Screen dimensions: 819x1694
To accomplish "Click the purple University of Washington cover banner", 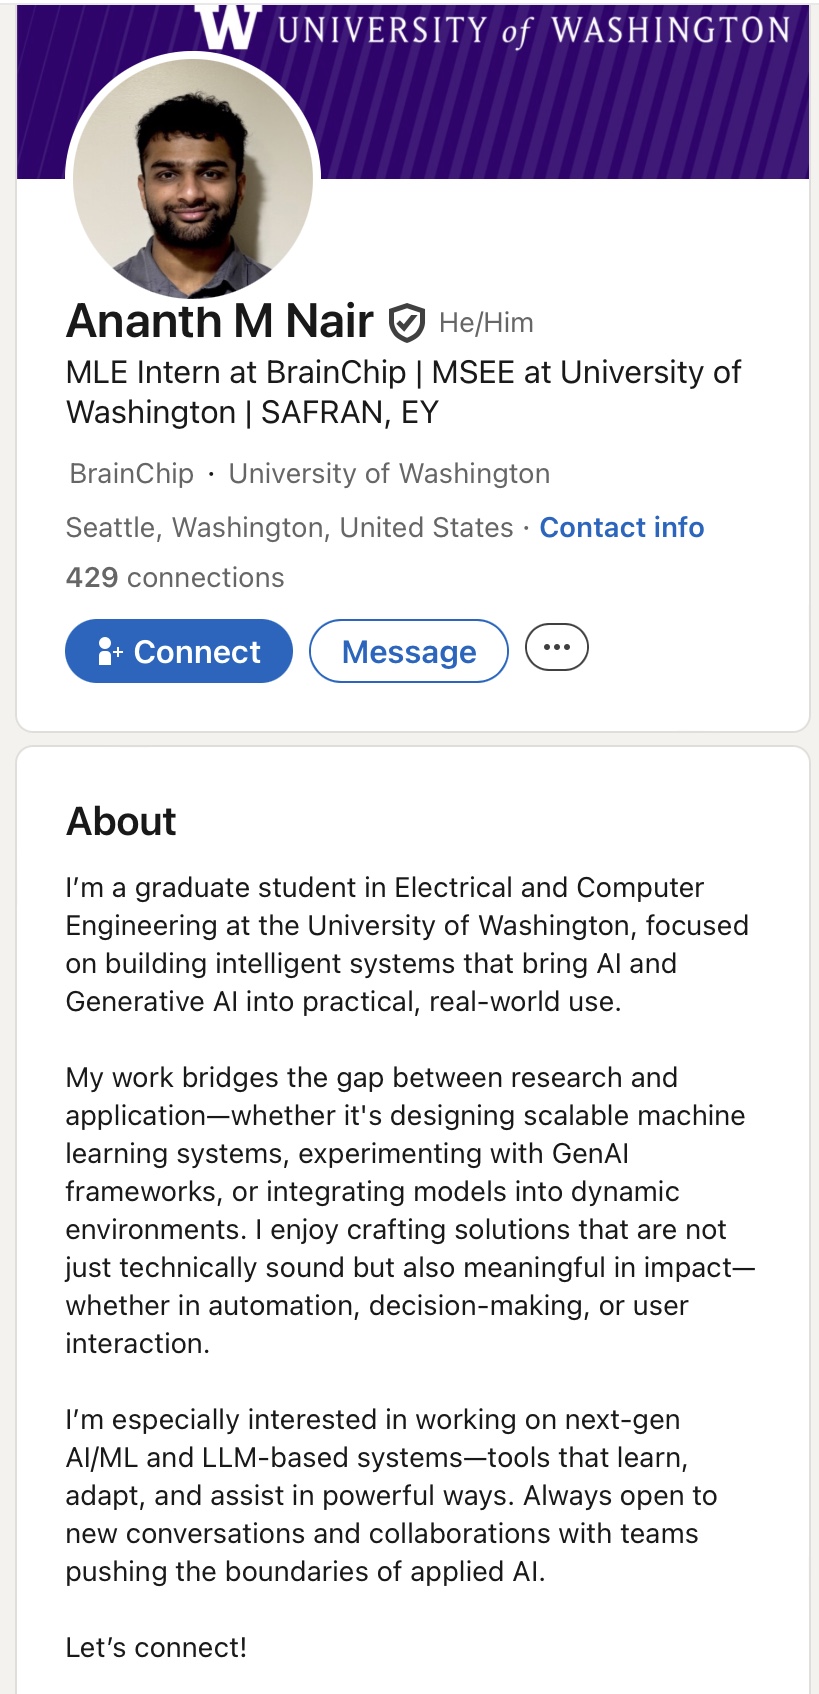I will [560, 110].
